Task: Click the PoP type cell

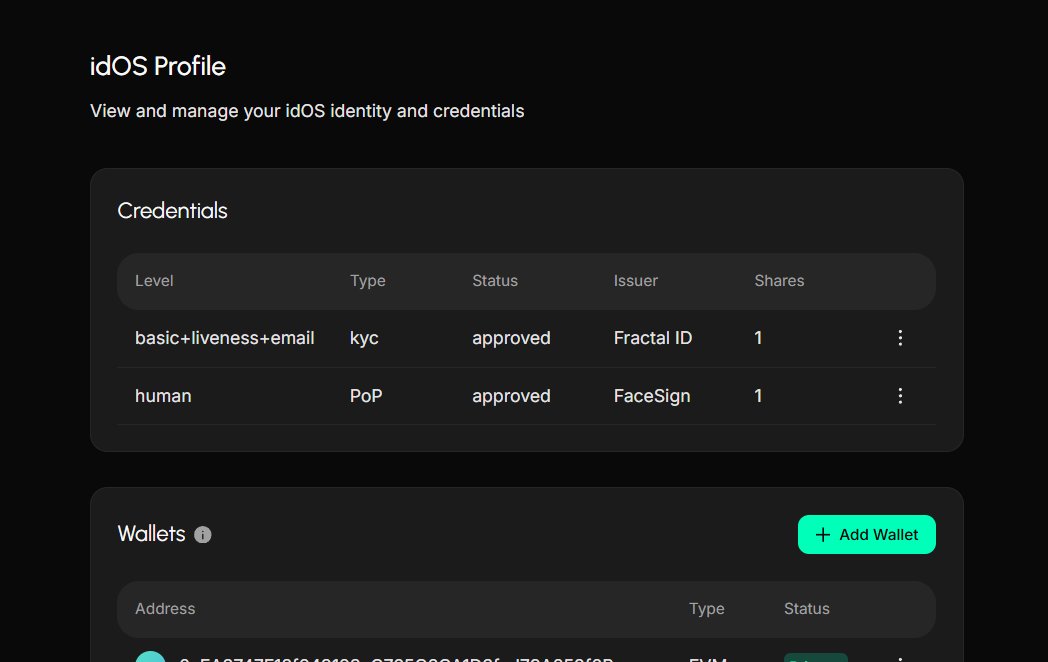Action: tap(366, 396)
